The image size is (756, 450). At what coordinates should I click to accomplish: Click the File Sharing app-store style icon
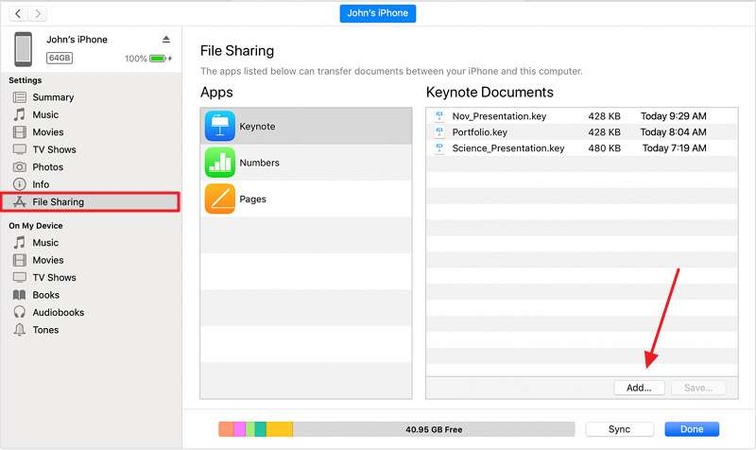(x=19, y=202)
